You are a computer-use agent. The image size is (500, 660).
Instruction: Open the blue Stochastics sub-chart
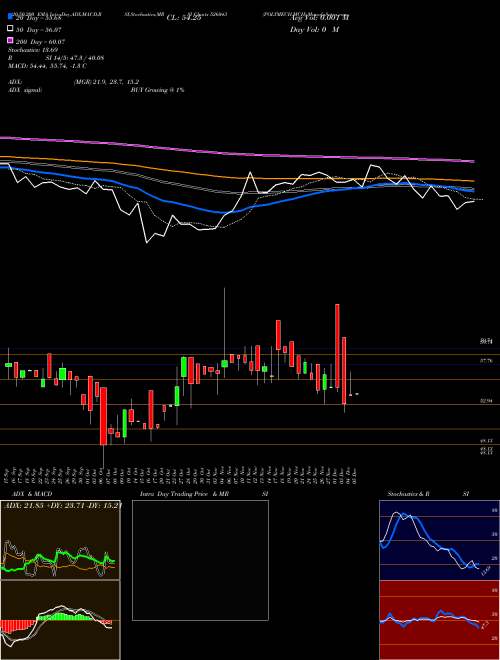coord(439,540)
